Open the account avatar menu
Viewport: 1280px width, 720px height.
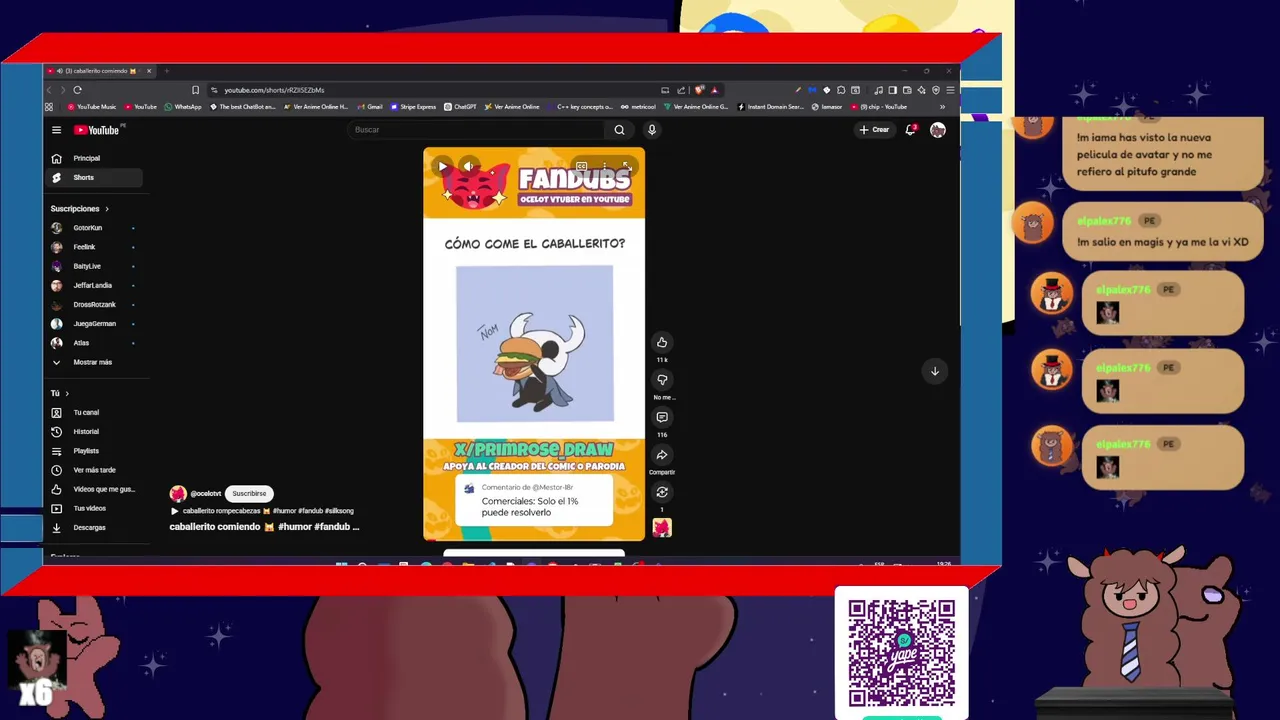(938, 130)
